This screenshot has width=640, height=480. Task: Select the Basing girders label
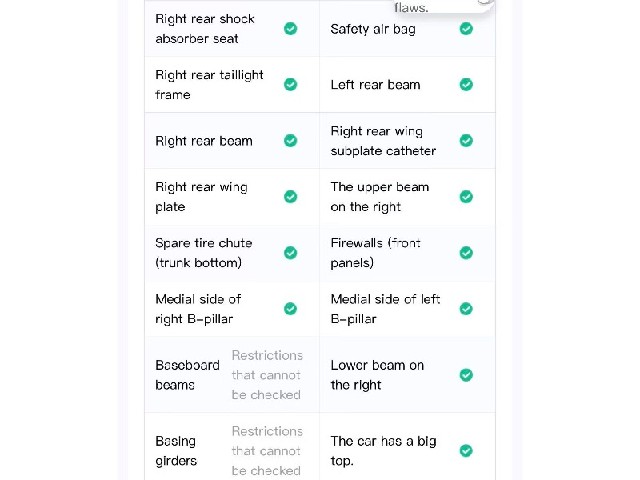(x=176, y=451)
